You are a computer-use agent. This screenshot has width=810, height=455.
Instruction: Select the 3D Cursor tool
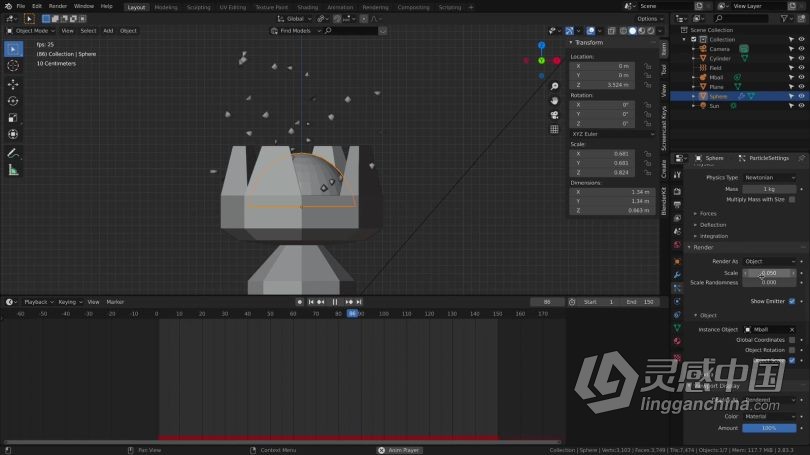click(x=13, y=66)
